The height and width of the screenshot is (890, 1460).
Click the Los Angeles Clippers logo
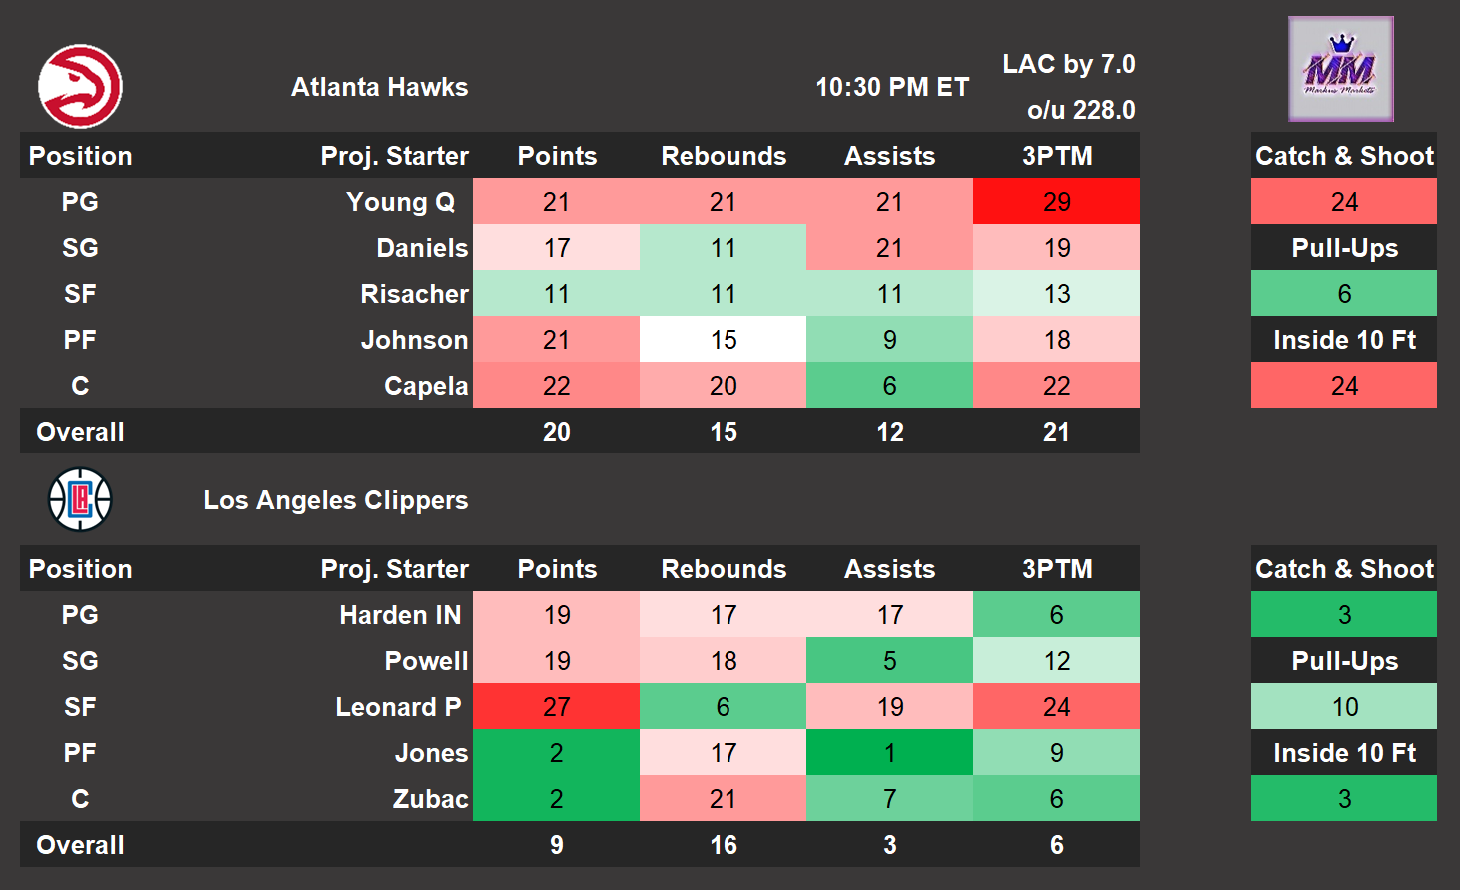click(80, 499)
